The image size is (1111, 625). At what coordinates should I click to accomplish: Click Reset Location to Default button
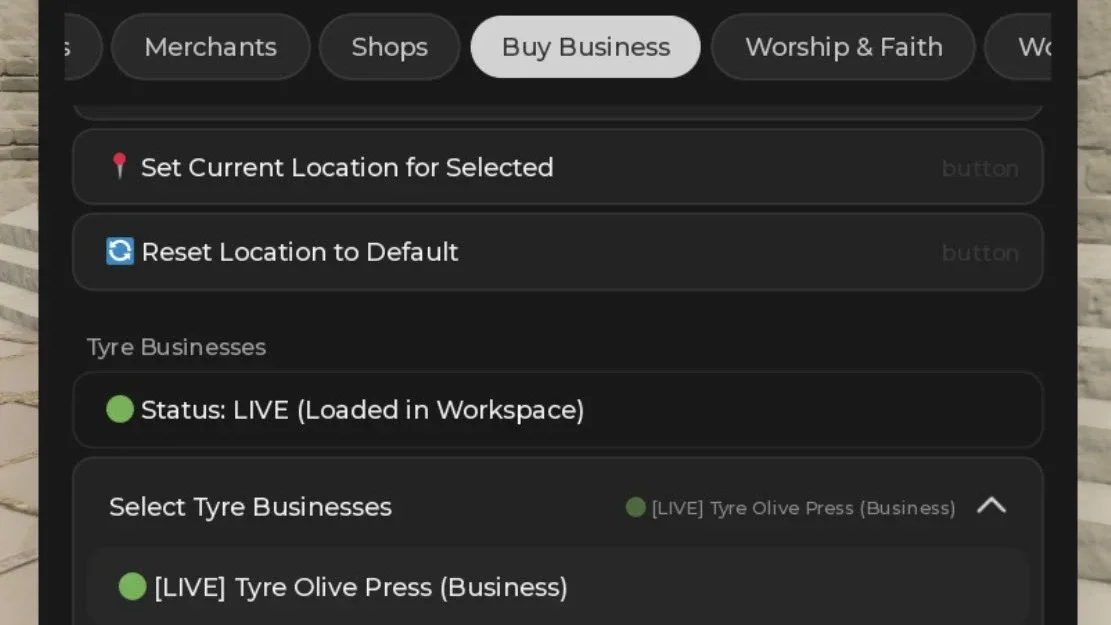click(x=558, y=252)
